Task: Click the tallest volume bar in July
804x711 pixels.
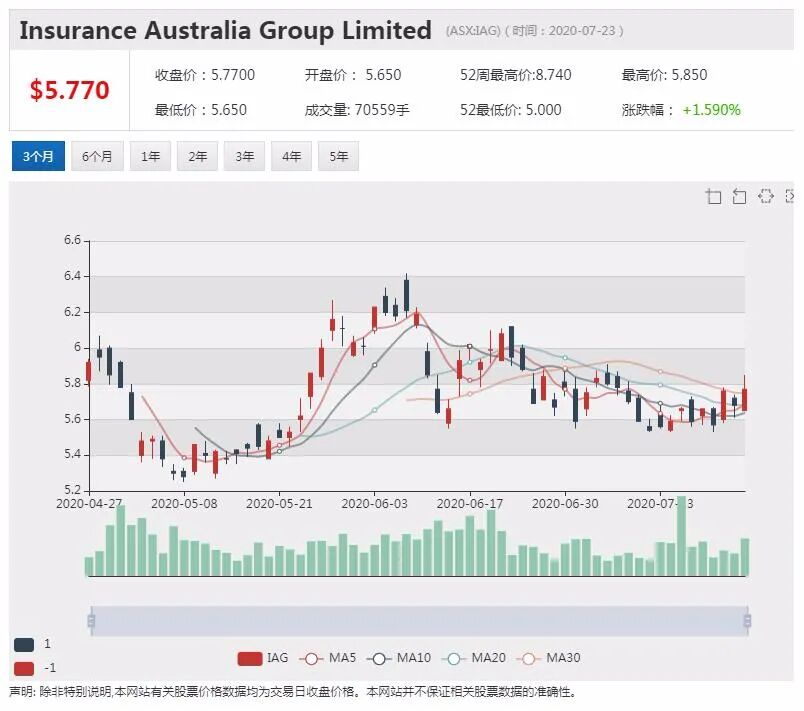Action: click(681, 536)
